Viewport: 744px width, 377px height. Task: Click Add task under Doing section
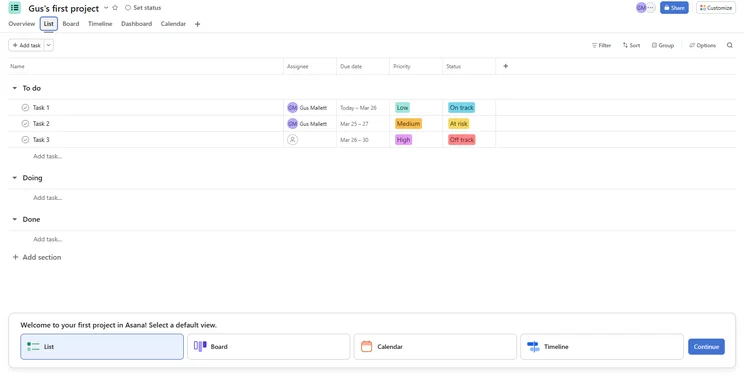[x=47, y=198]
